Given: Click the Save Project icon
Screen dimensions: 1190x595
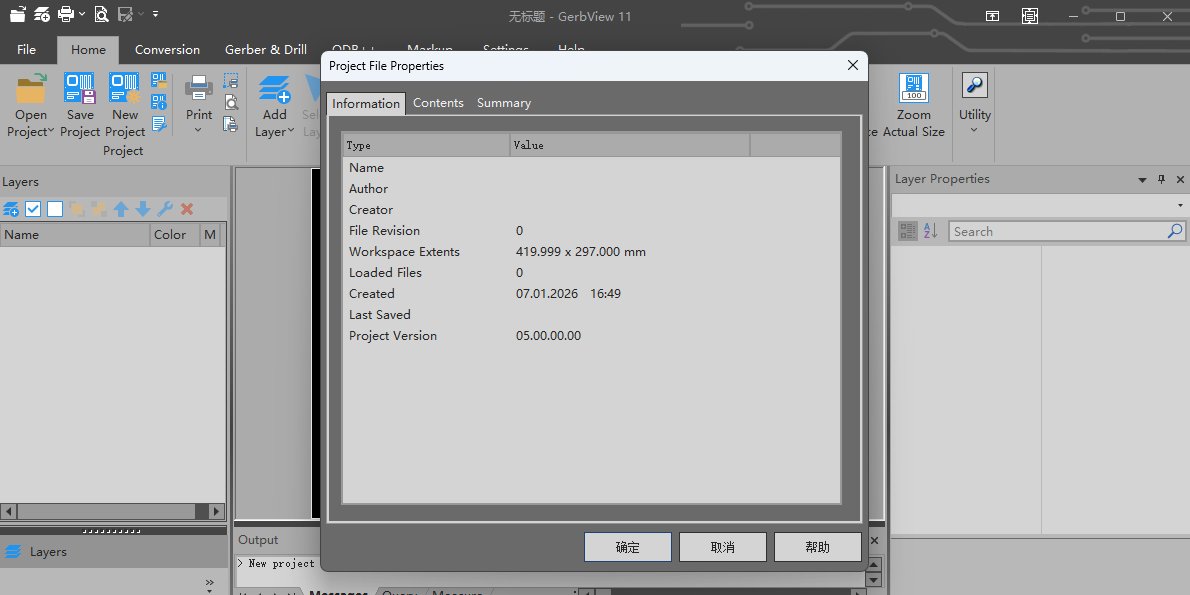Looking at the screenshot, I should pos(80,90).
